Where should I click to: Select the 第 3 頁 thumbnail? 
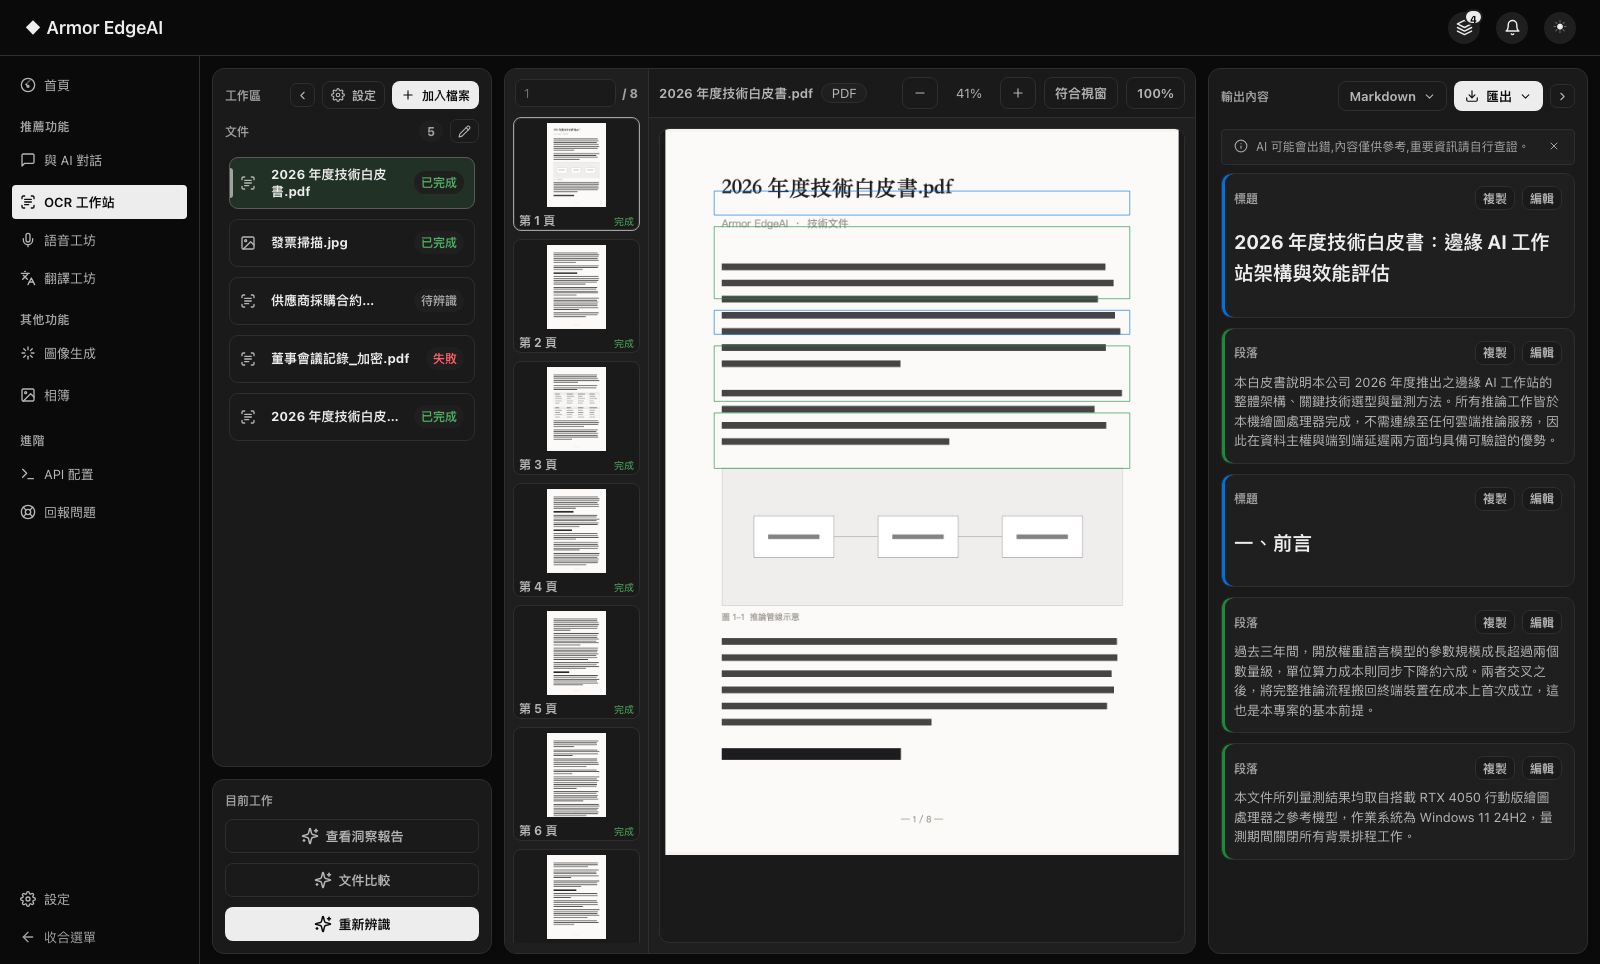point(576,418)
